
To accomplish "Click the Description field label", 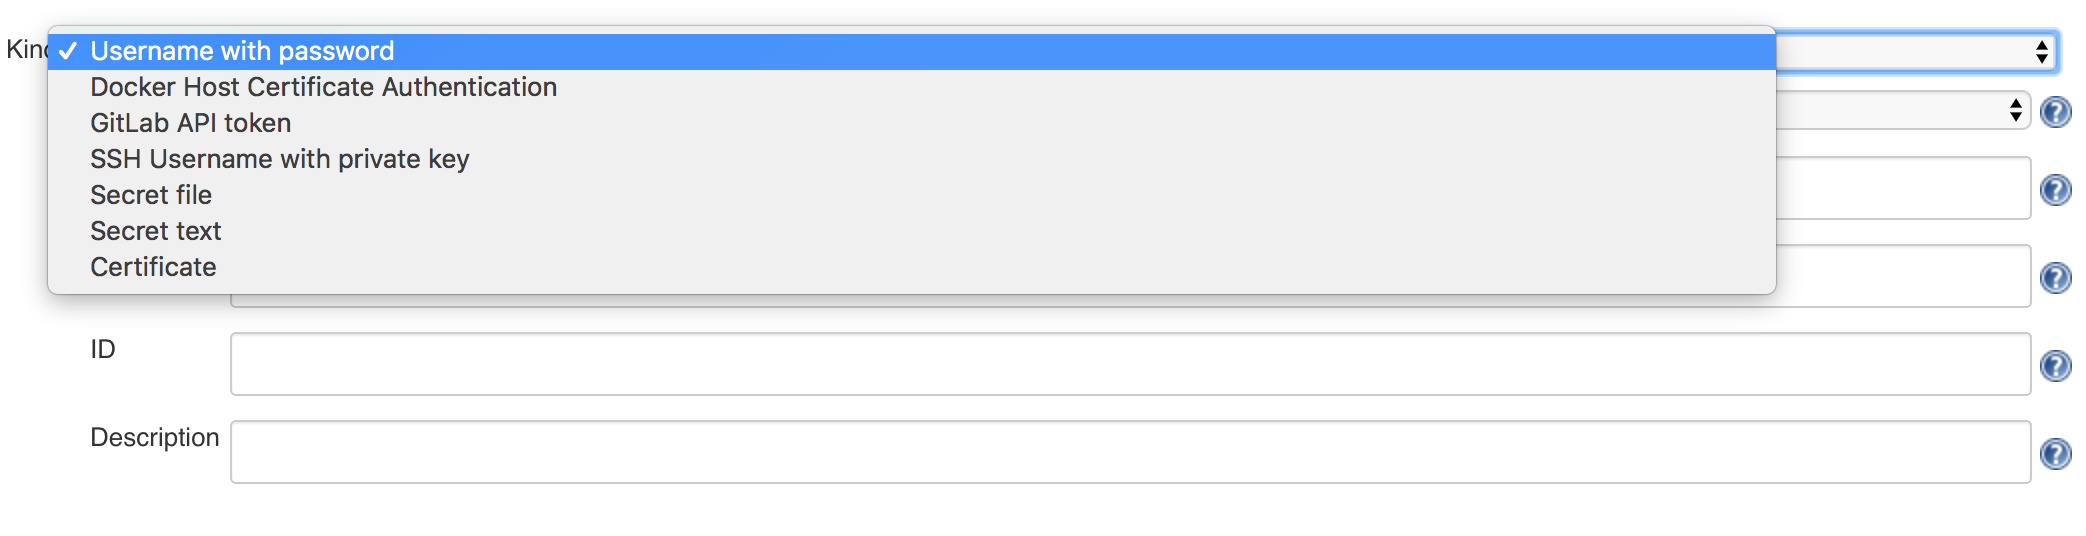I will 154,438.
